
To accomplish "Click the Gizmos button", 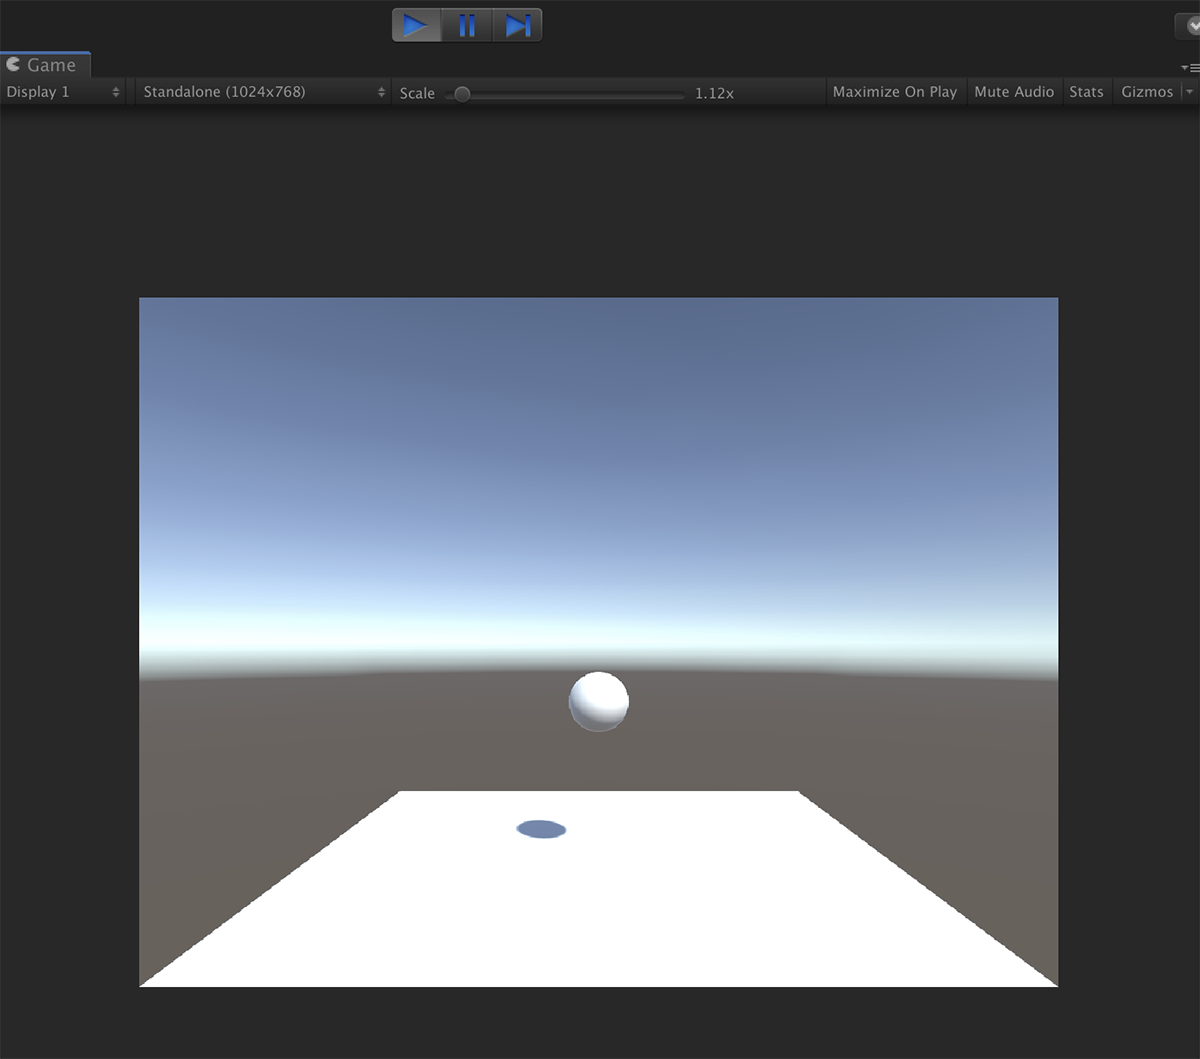I will tap(1148, 91).
